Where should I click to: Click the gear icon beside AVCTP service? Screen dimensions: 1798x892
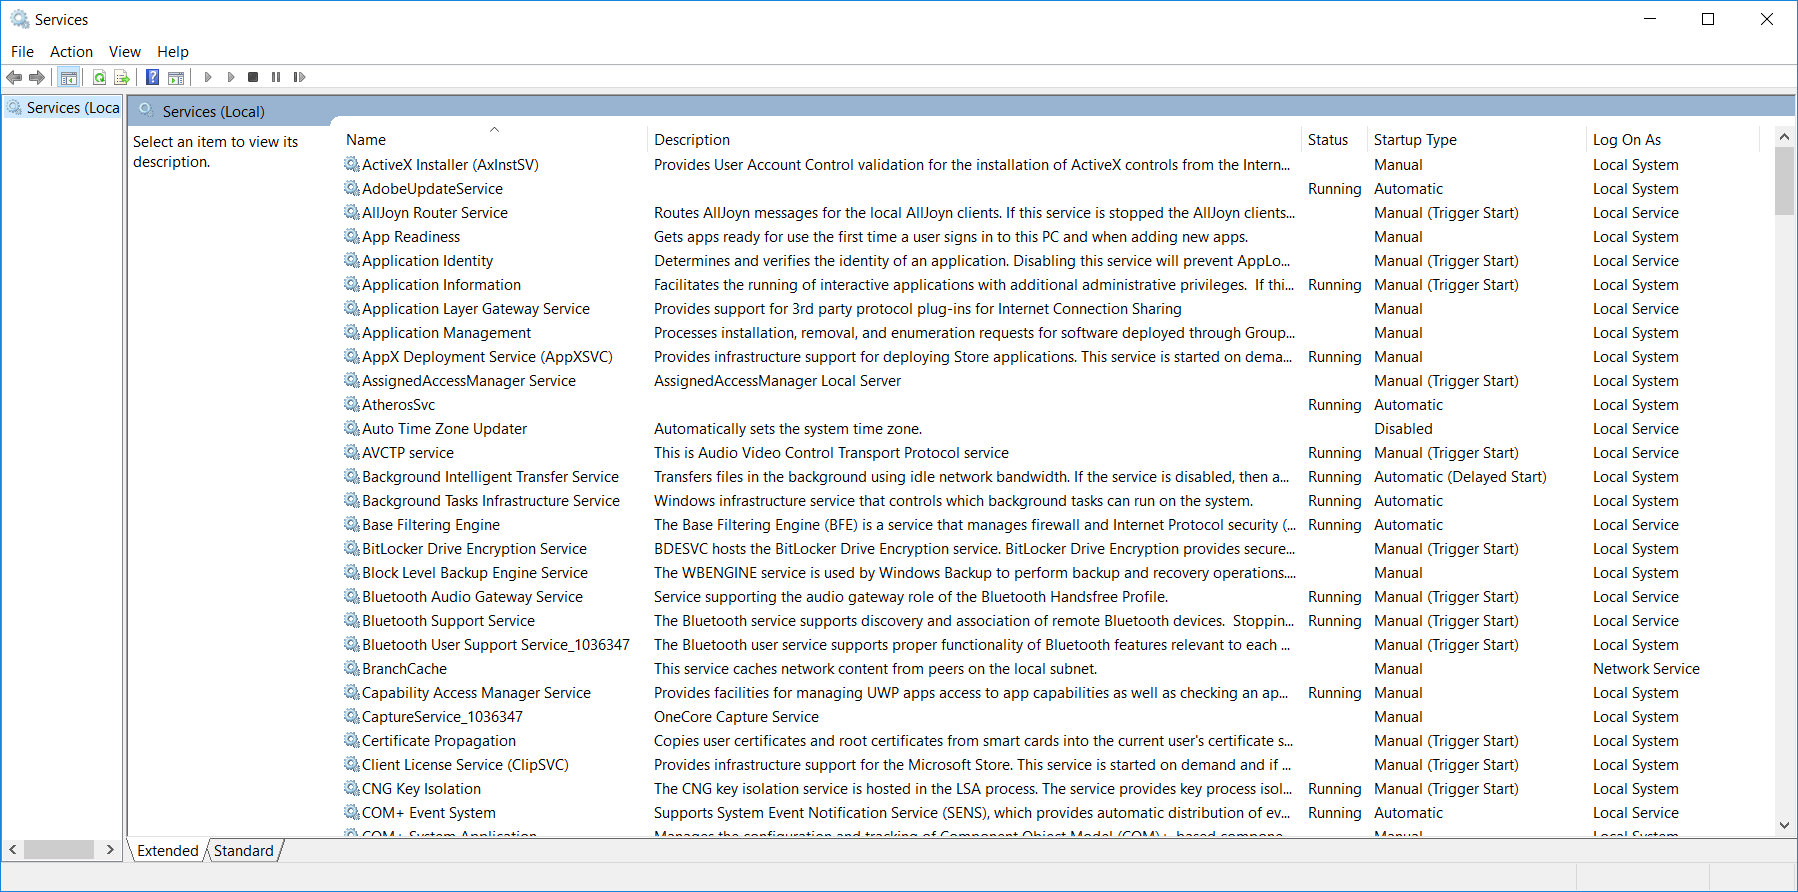(x=352, y=452)
